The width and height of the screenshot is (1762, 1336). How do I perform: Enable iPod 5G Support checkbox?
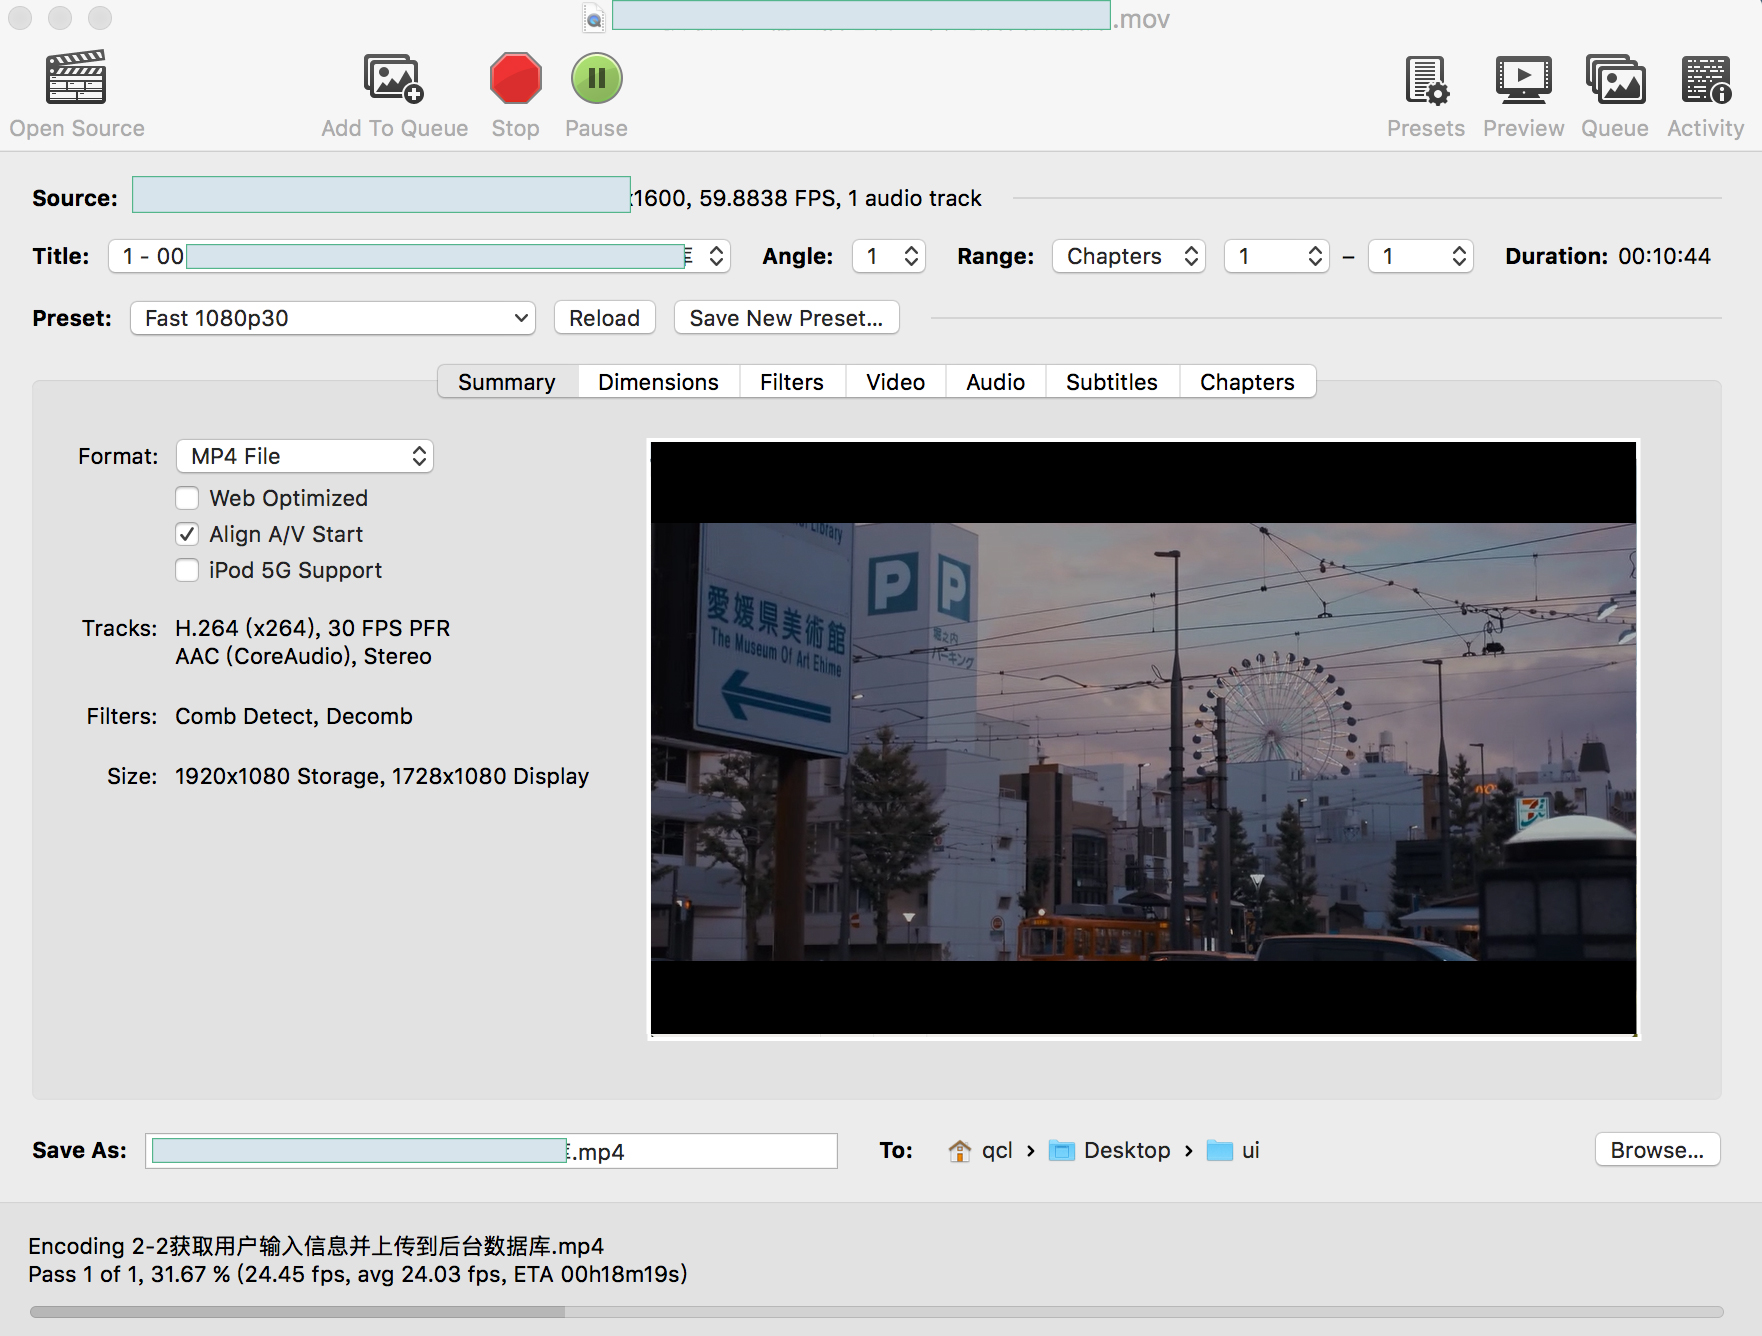(187, 570)
